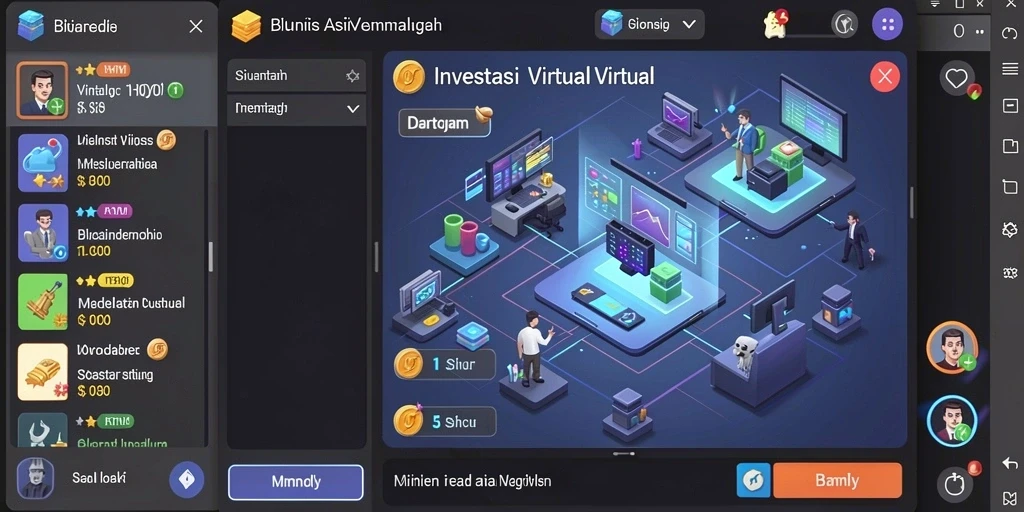1024x512 pixels.
Task: Select the Scastar sttiing gold bars icon
Action: click(43, 372)
